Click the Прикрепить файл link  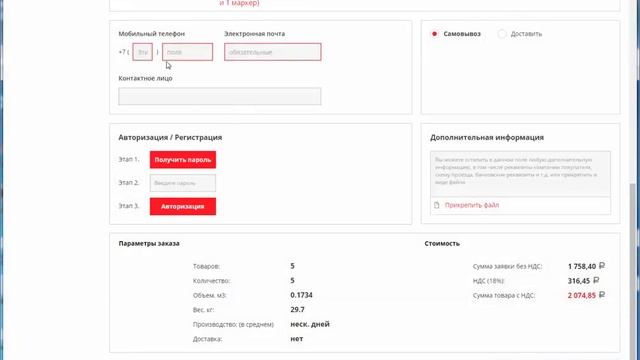(x=472, y=205)
